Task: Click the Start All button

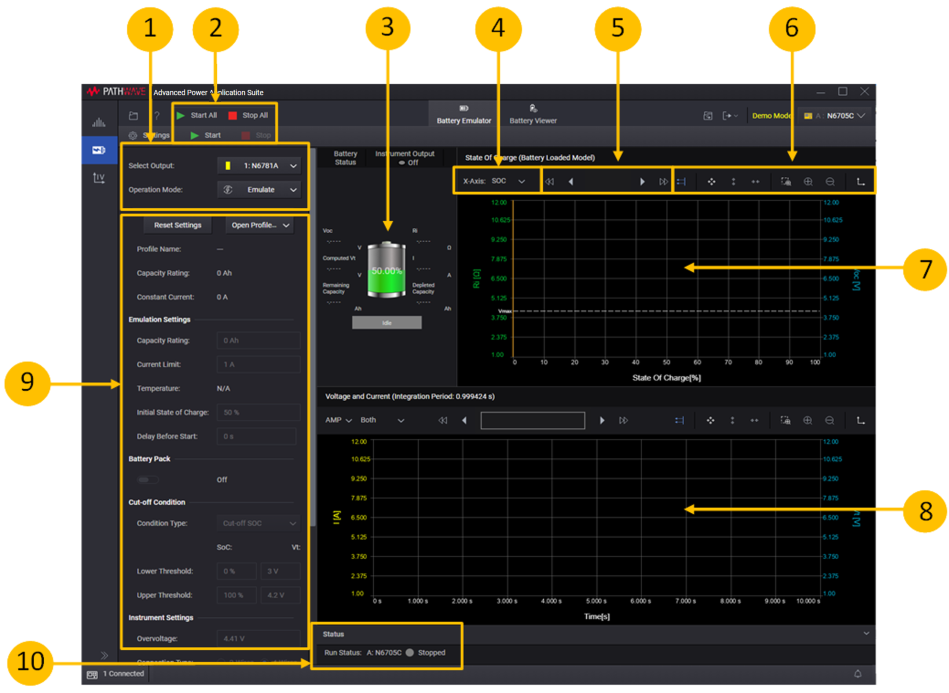Action: click(x=197, y=116)
